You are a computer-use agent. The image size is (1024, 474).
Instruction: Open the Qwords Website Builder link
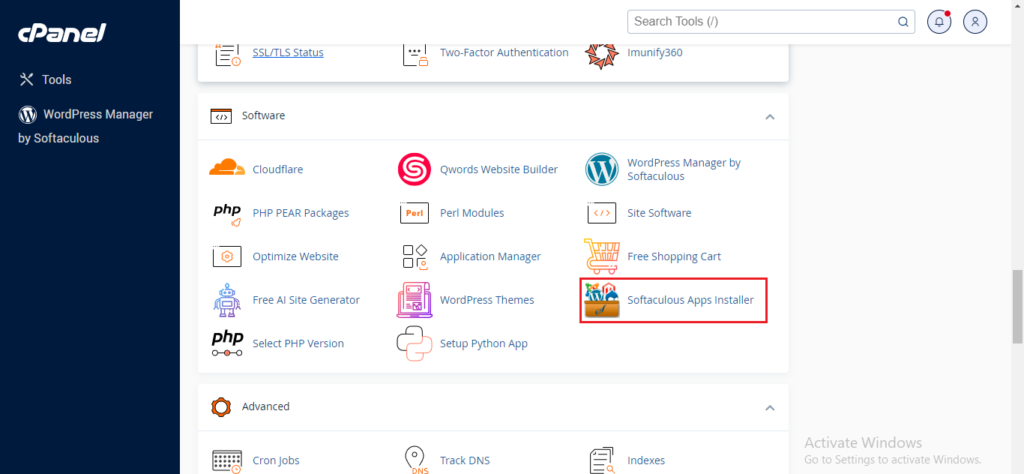499,170
